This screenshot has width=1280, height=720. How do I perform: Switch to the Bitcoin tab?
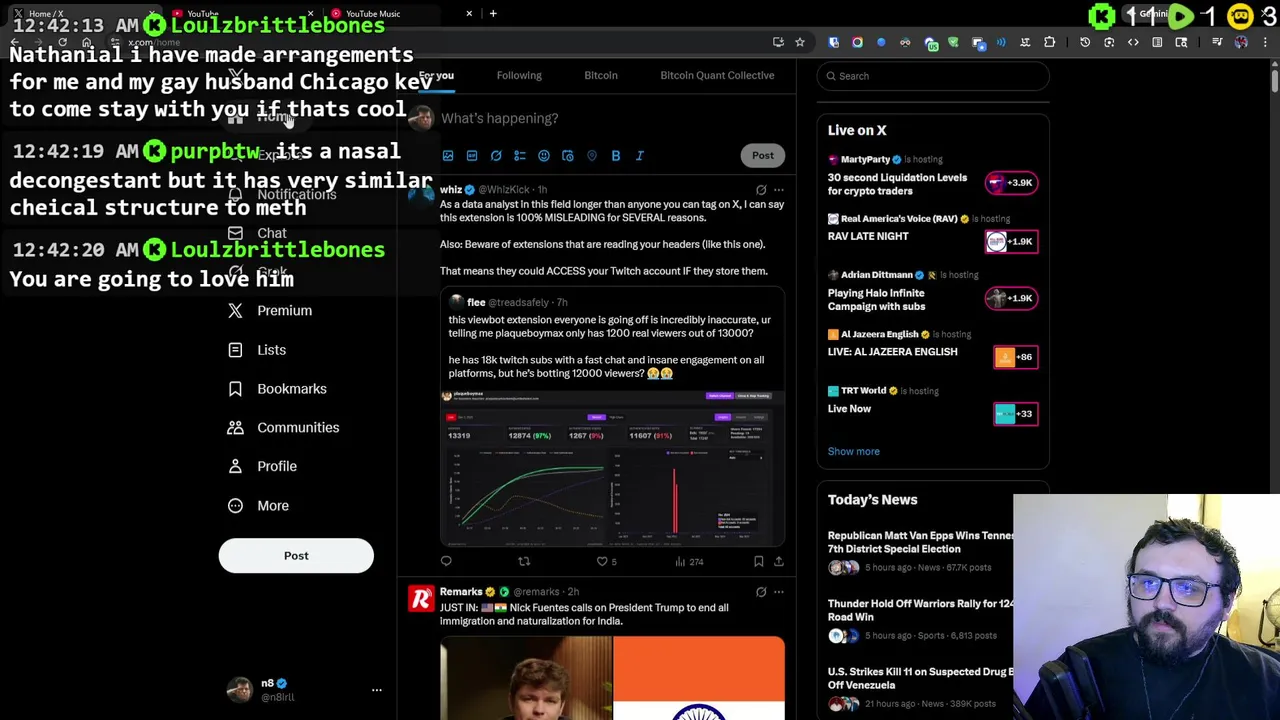point(601,76)
